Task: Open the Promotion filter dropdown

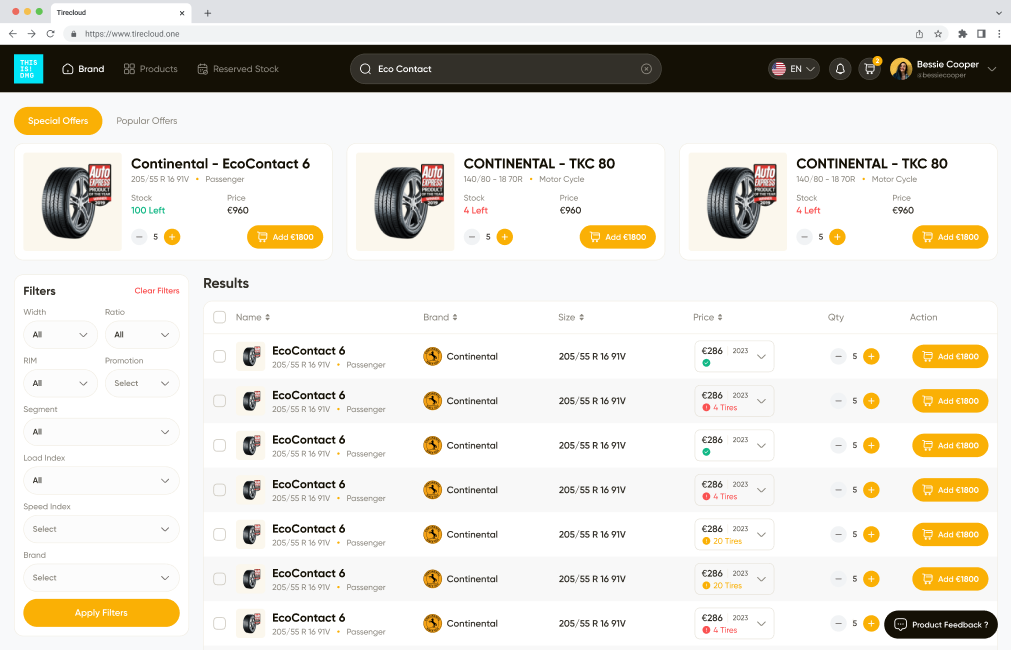Action: point(142,383)
